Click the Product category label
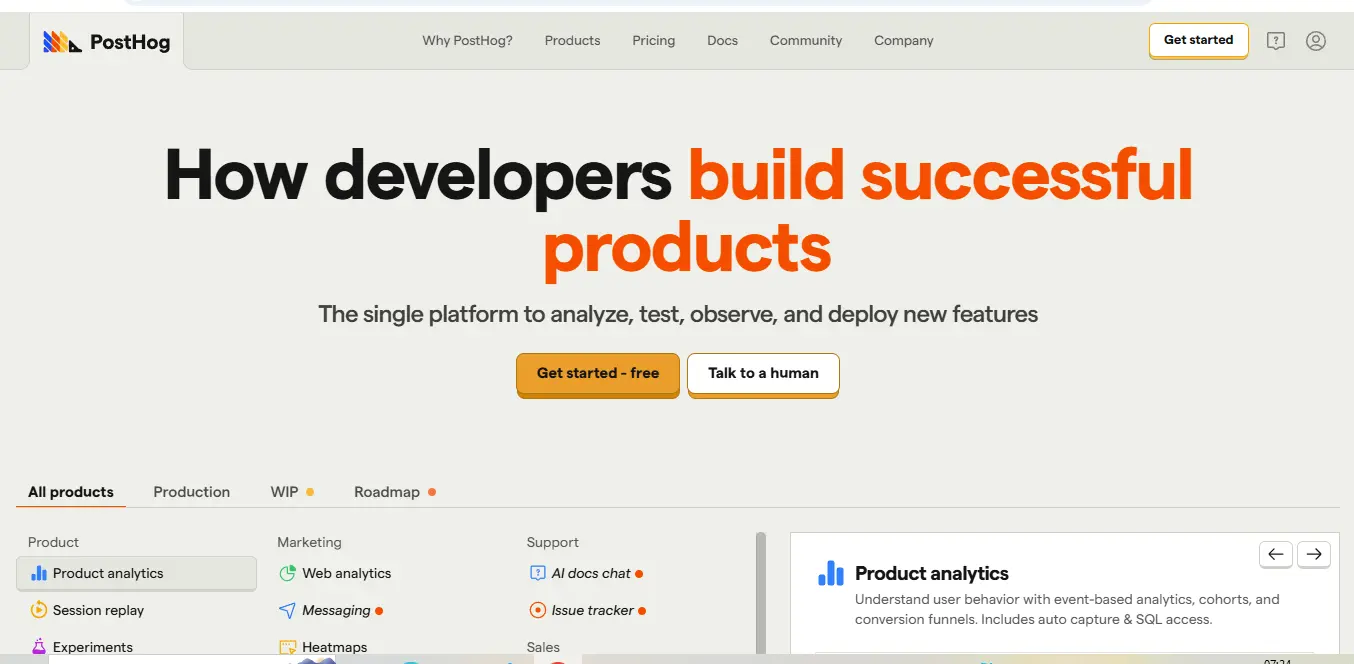The width and height of the screenshot is (1354, 664). point(53,542)
